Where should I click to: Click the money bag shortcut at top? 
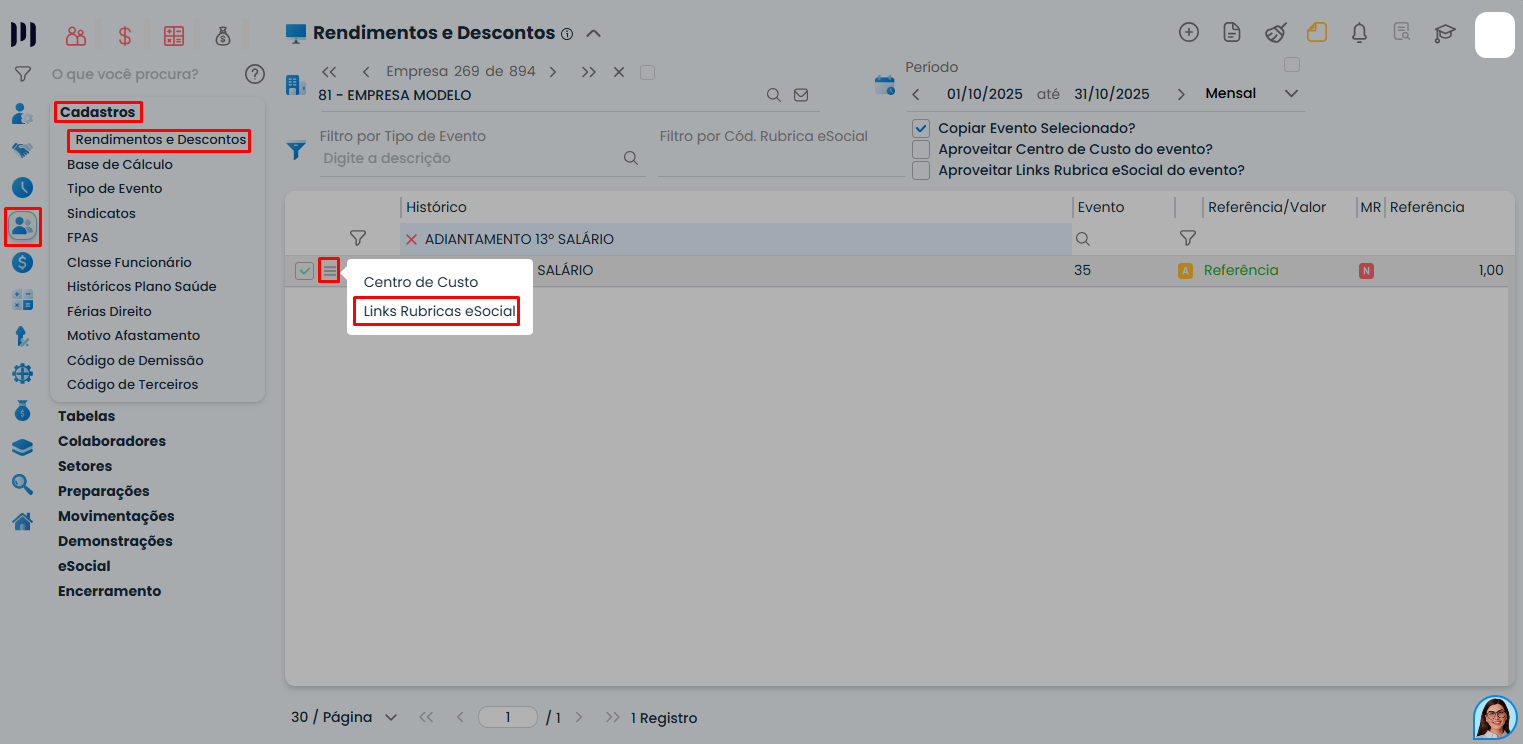tap(223, 36)
